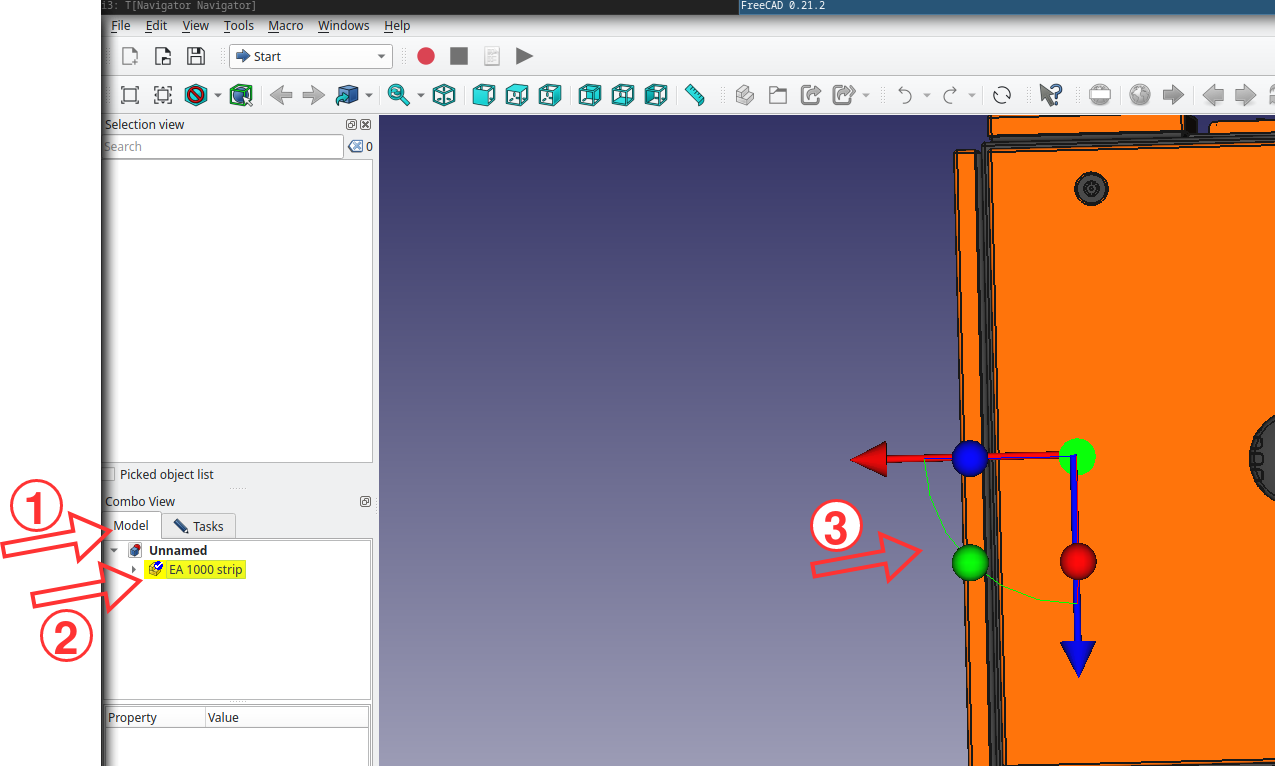Click the Fit all view icon

pyautogui.click(x=130, y=95)
